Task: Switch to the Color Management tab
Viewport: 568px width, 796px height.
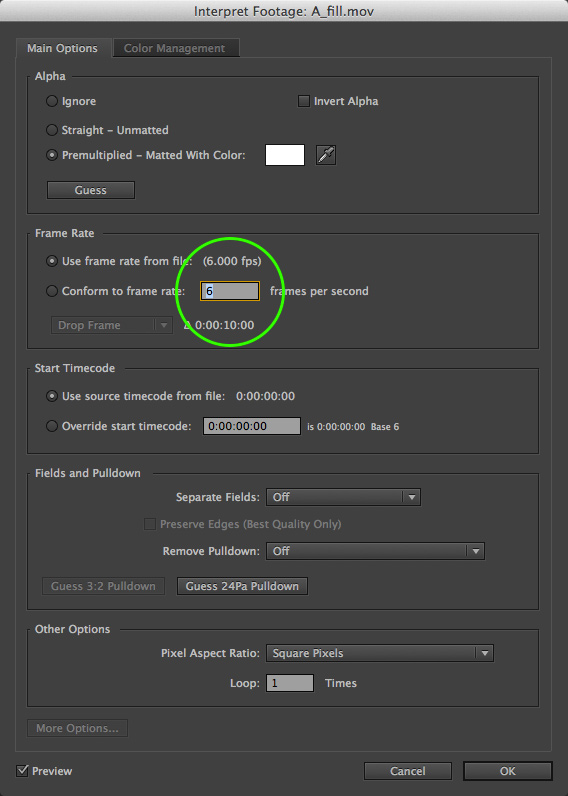Action: [176, 48]
